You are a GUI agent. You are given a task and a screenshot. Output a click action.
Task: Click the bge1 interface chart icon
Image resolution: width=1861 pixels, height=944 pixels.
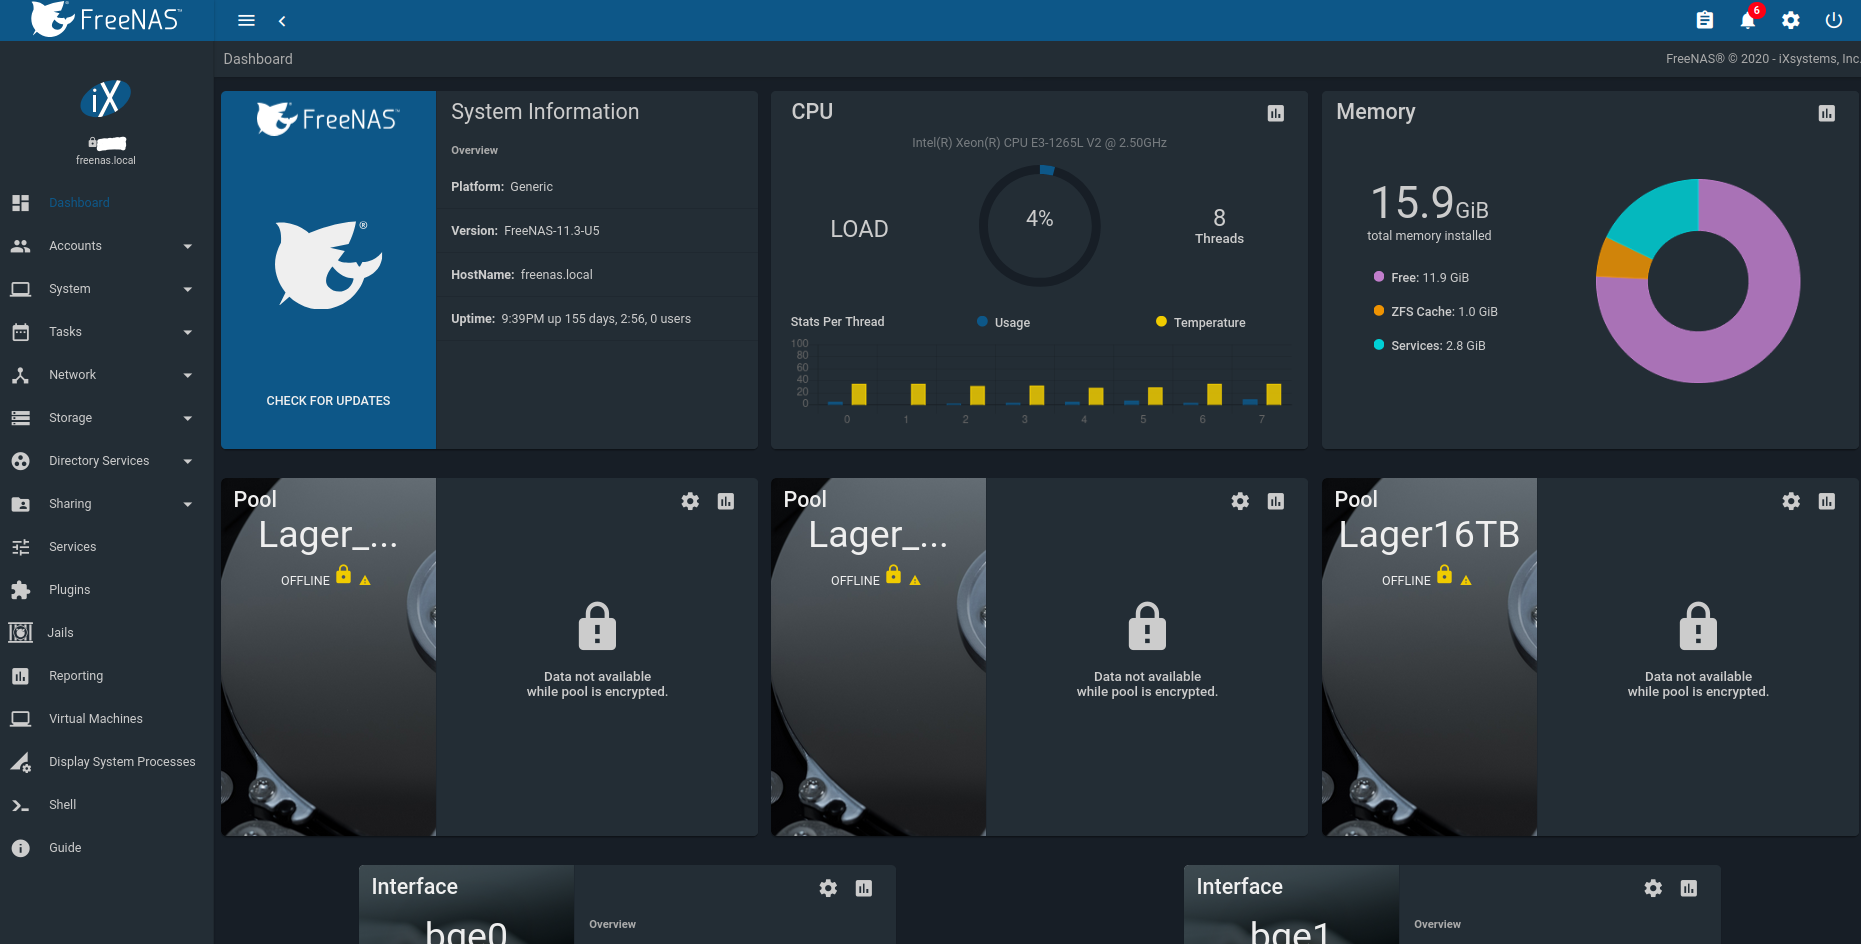[1689, 888]
